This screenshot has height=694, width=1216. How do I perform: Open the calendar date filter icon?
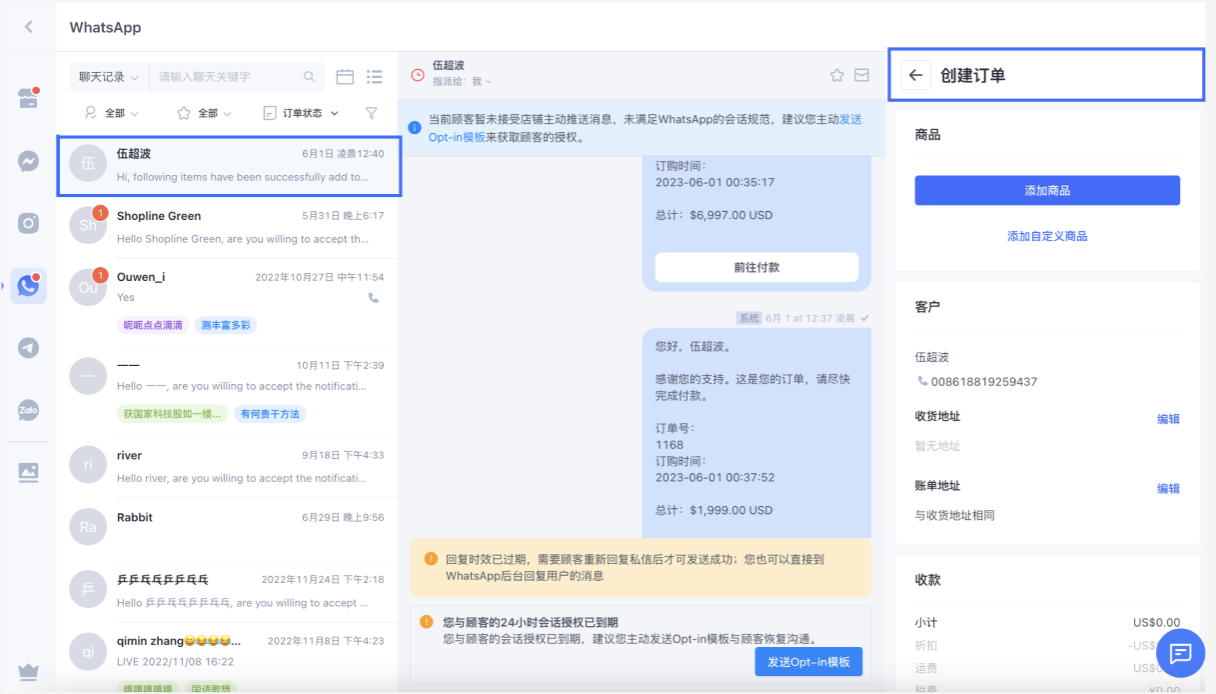tap(345, 76)
